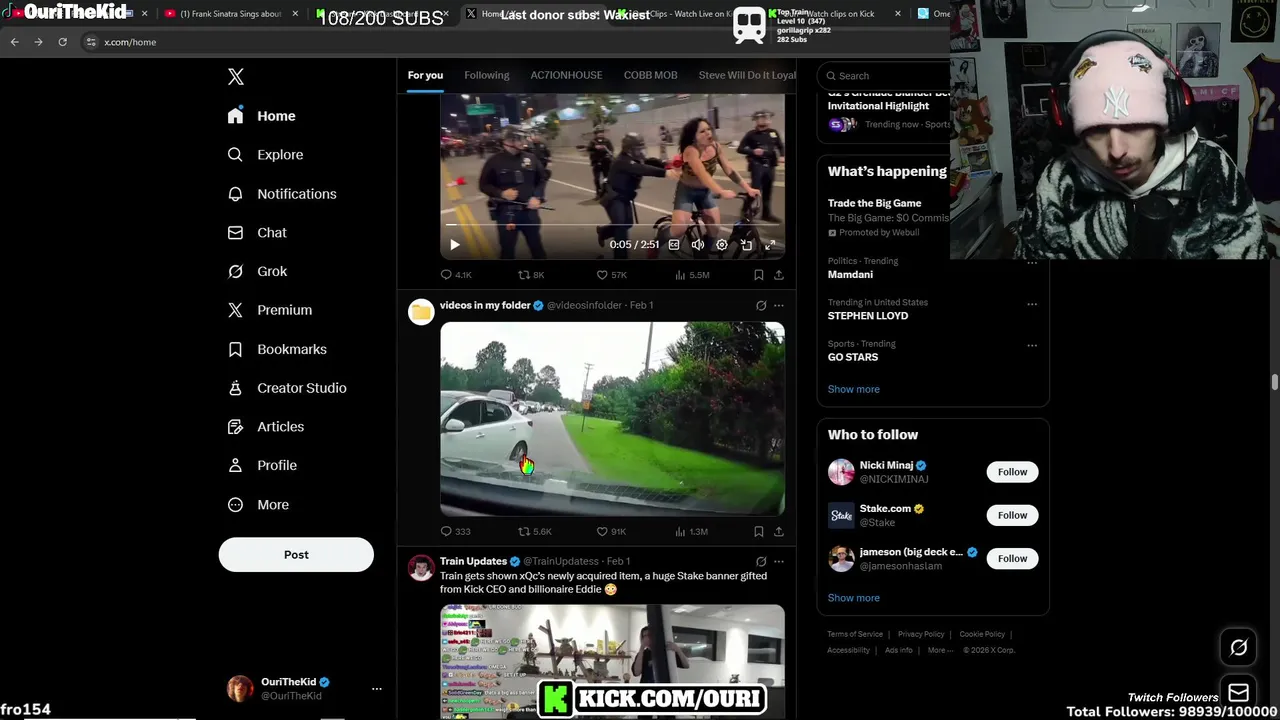Viewport: 1280px width, 720px height.
Task: Toggle closed captions on the video
Action: click(674, 245)
